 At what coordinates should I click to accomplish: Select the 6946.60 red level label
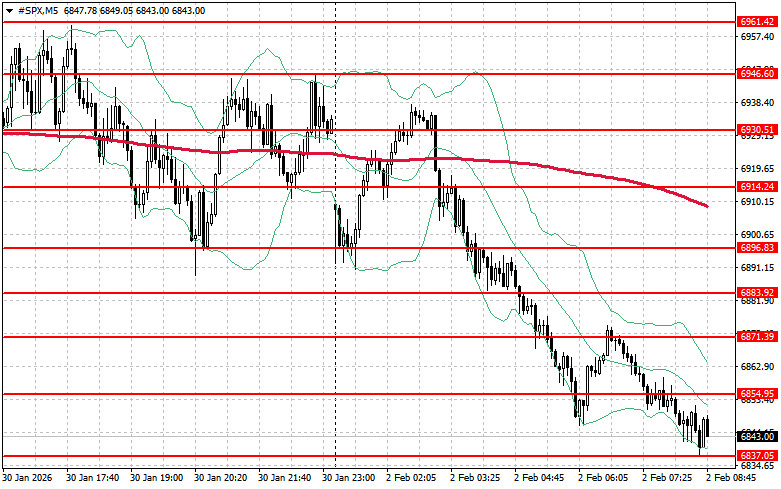pyautogui.click(x=757, y=73)
